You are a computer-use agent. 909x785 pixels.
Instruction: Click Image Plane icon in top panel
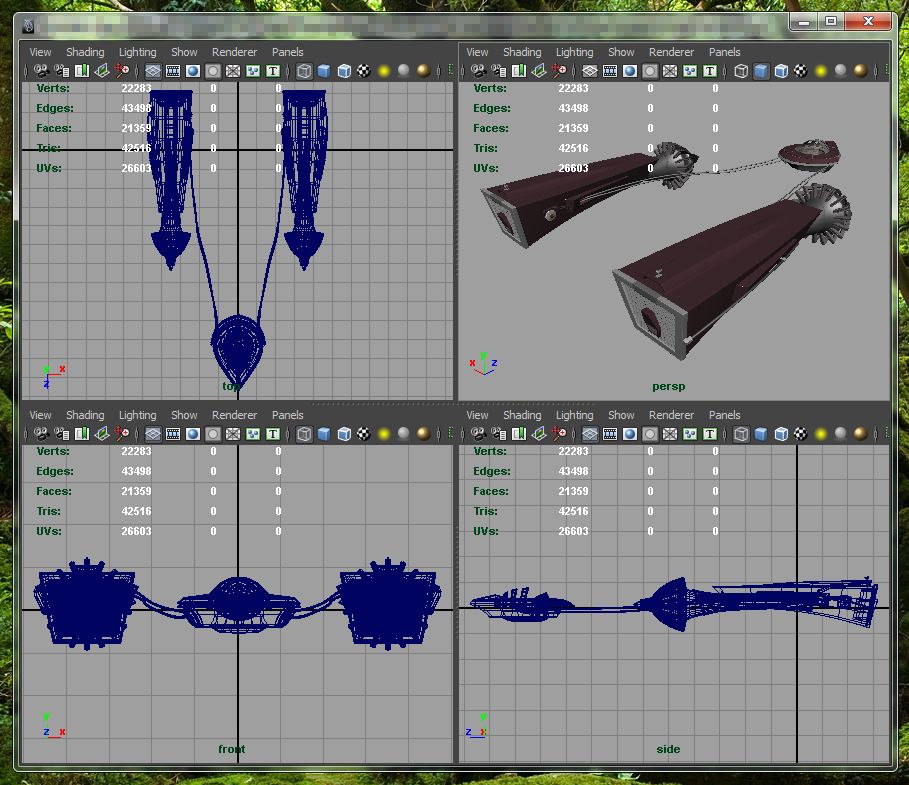[x=102, y=71]
